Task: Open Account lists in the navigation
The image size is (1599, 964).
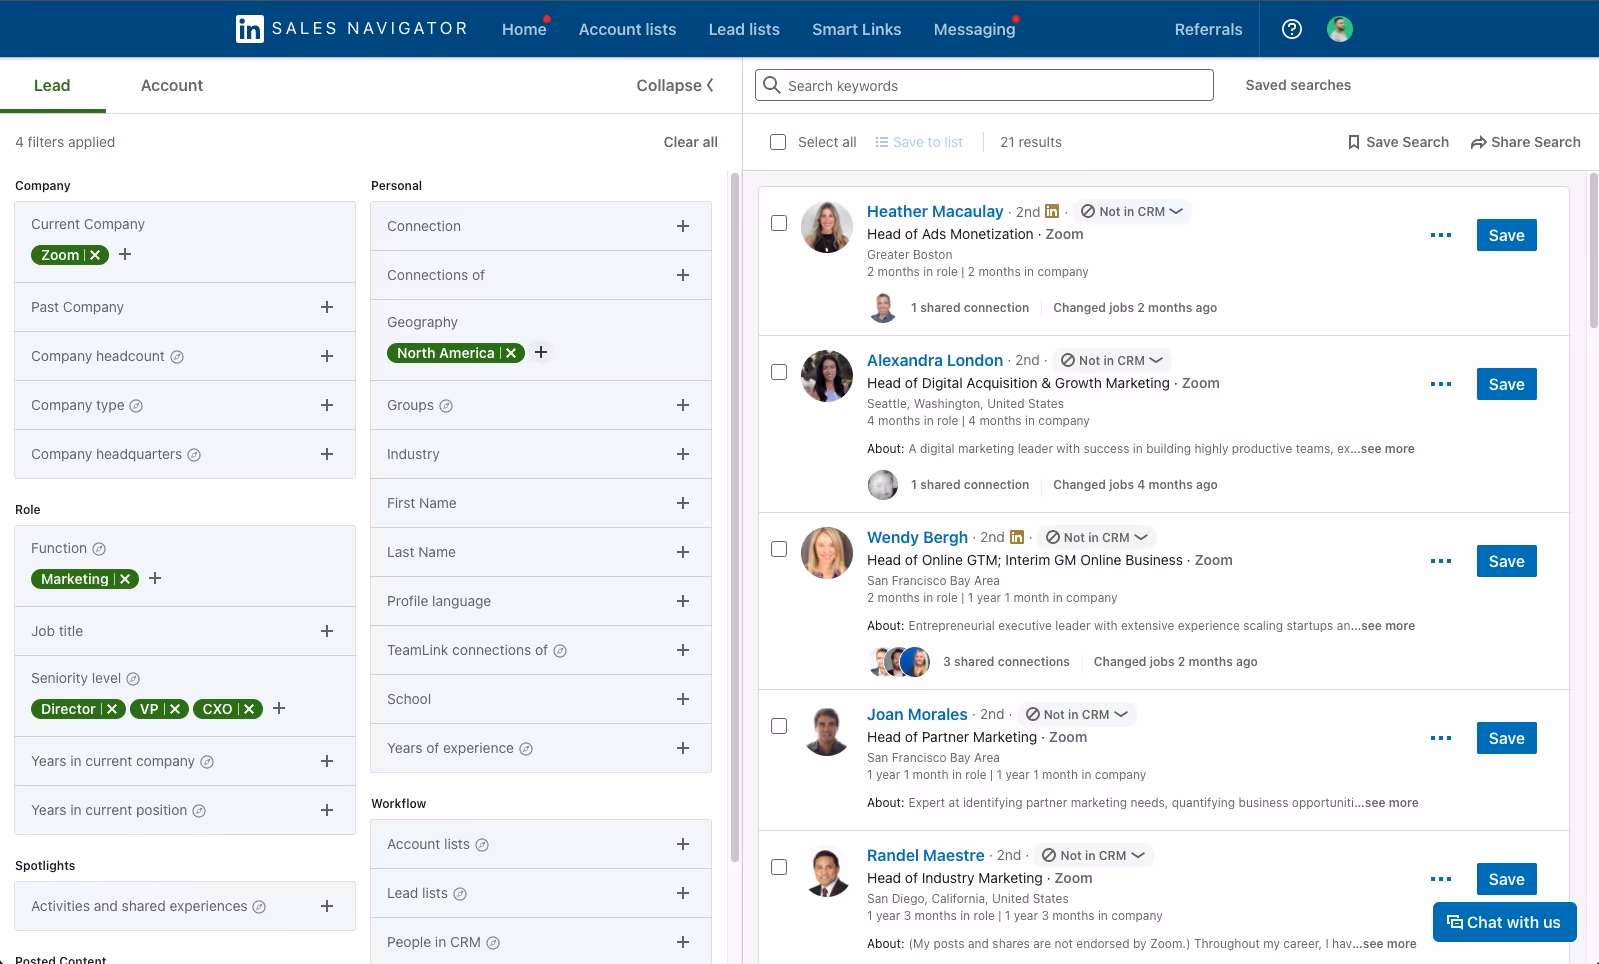Action: (628, 29)
